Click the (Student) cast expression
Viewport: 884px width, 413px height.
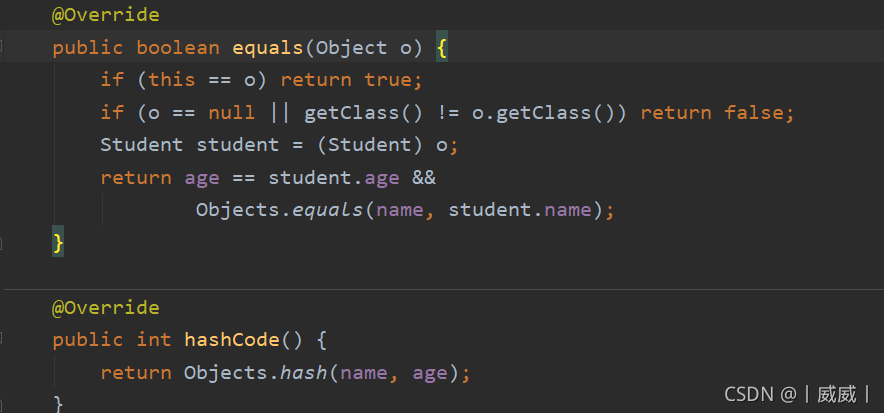coord(370,145)
